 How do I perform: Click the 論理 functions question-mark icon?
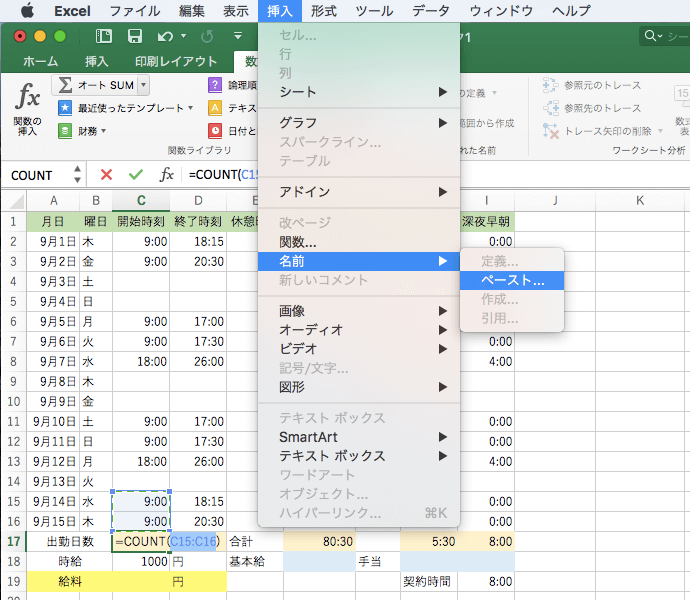[215, 85]
